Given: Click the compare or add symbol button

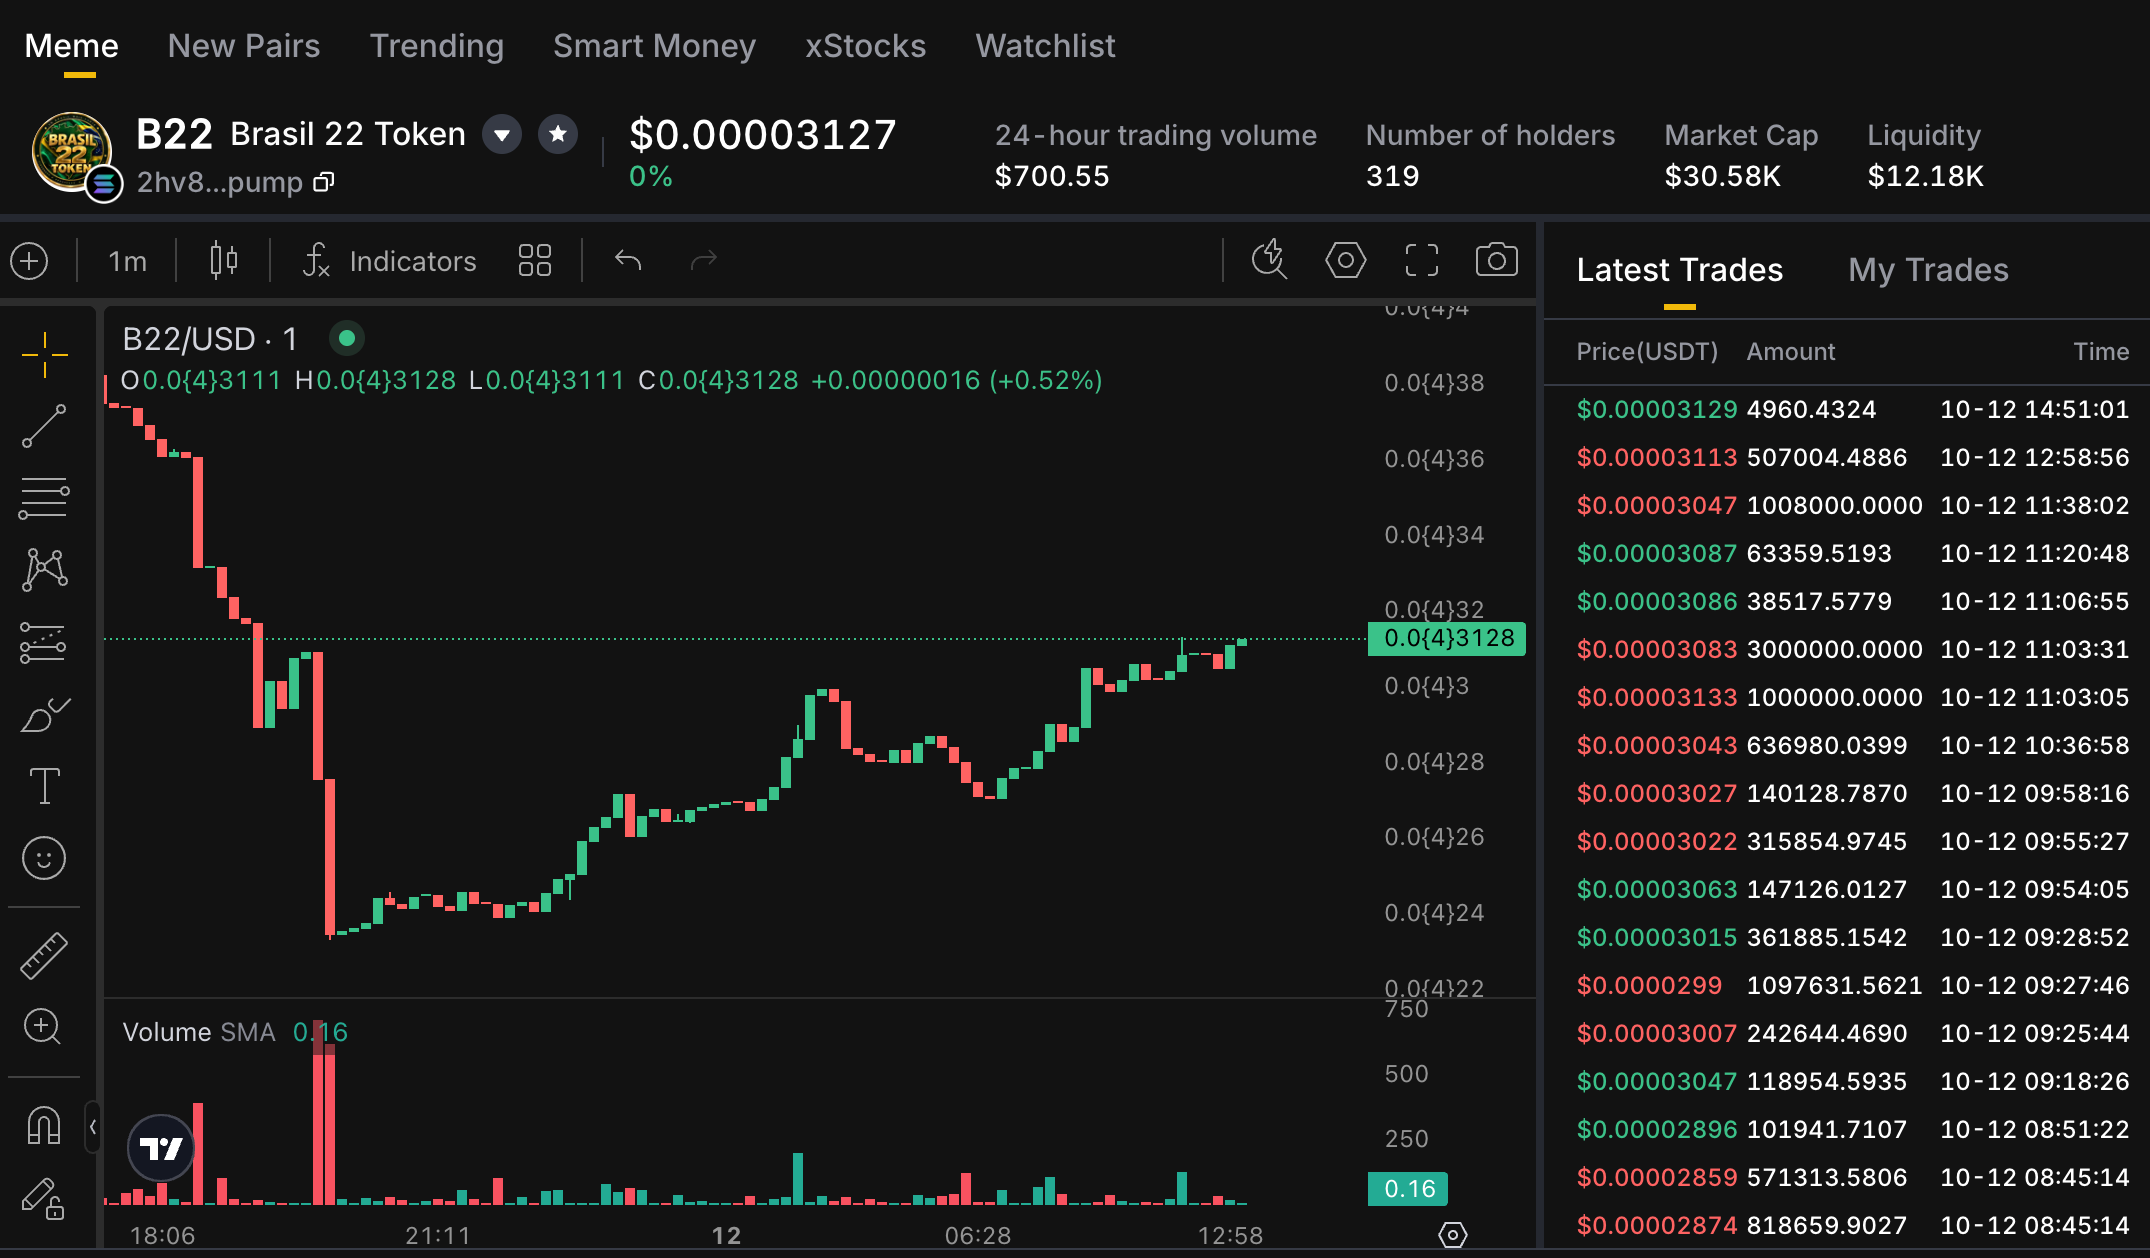Looking at the screenshot, I should pos(30,261).
